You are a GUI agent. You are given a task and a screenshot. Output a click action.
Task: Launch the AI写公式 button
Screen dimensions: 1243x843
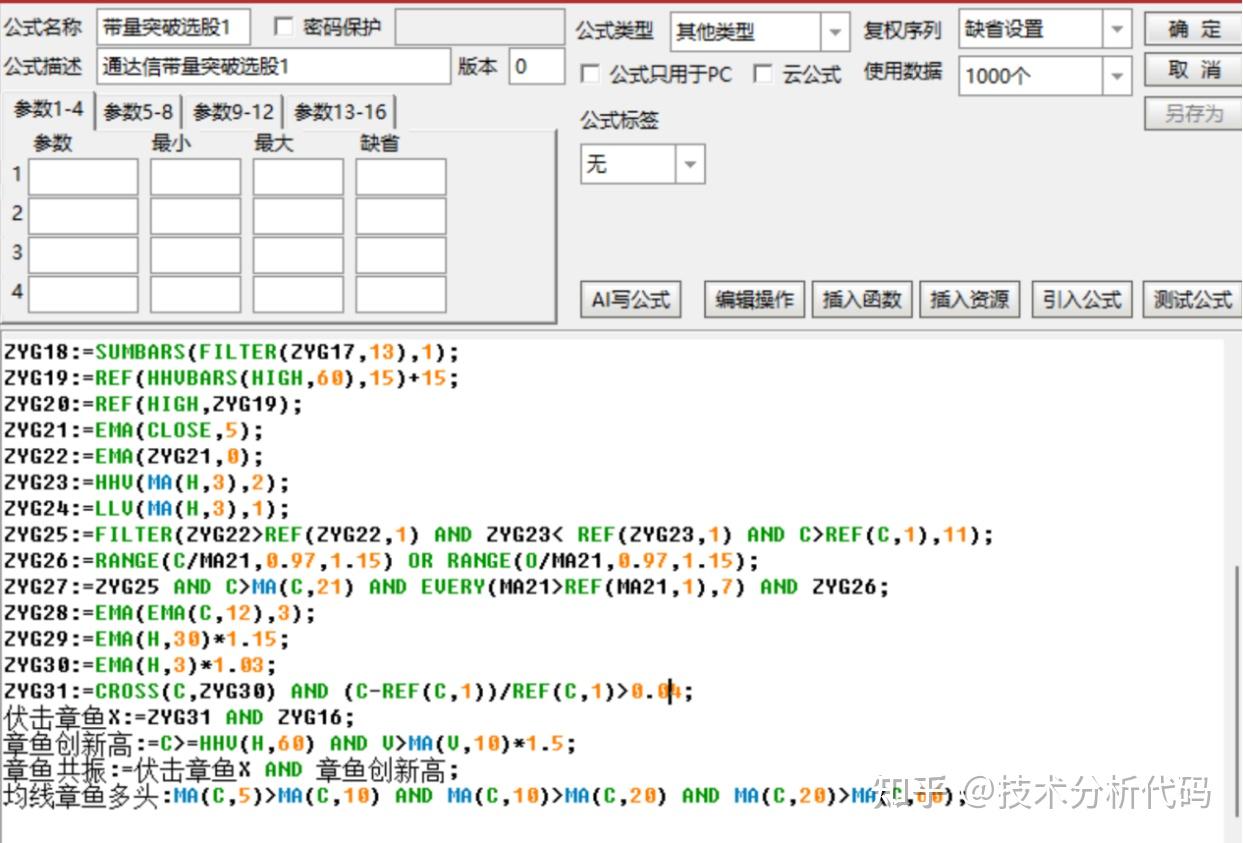[631, 299]
